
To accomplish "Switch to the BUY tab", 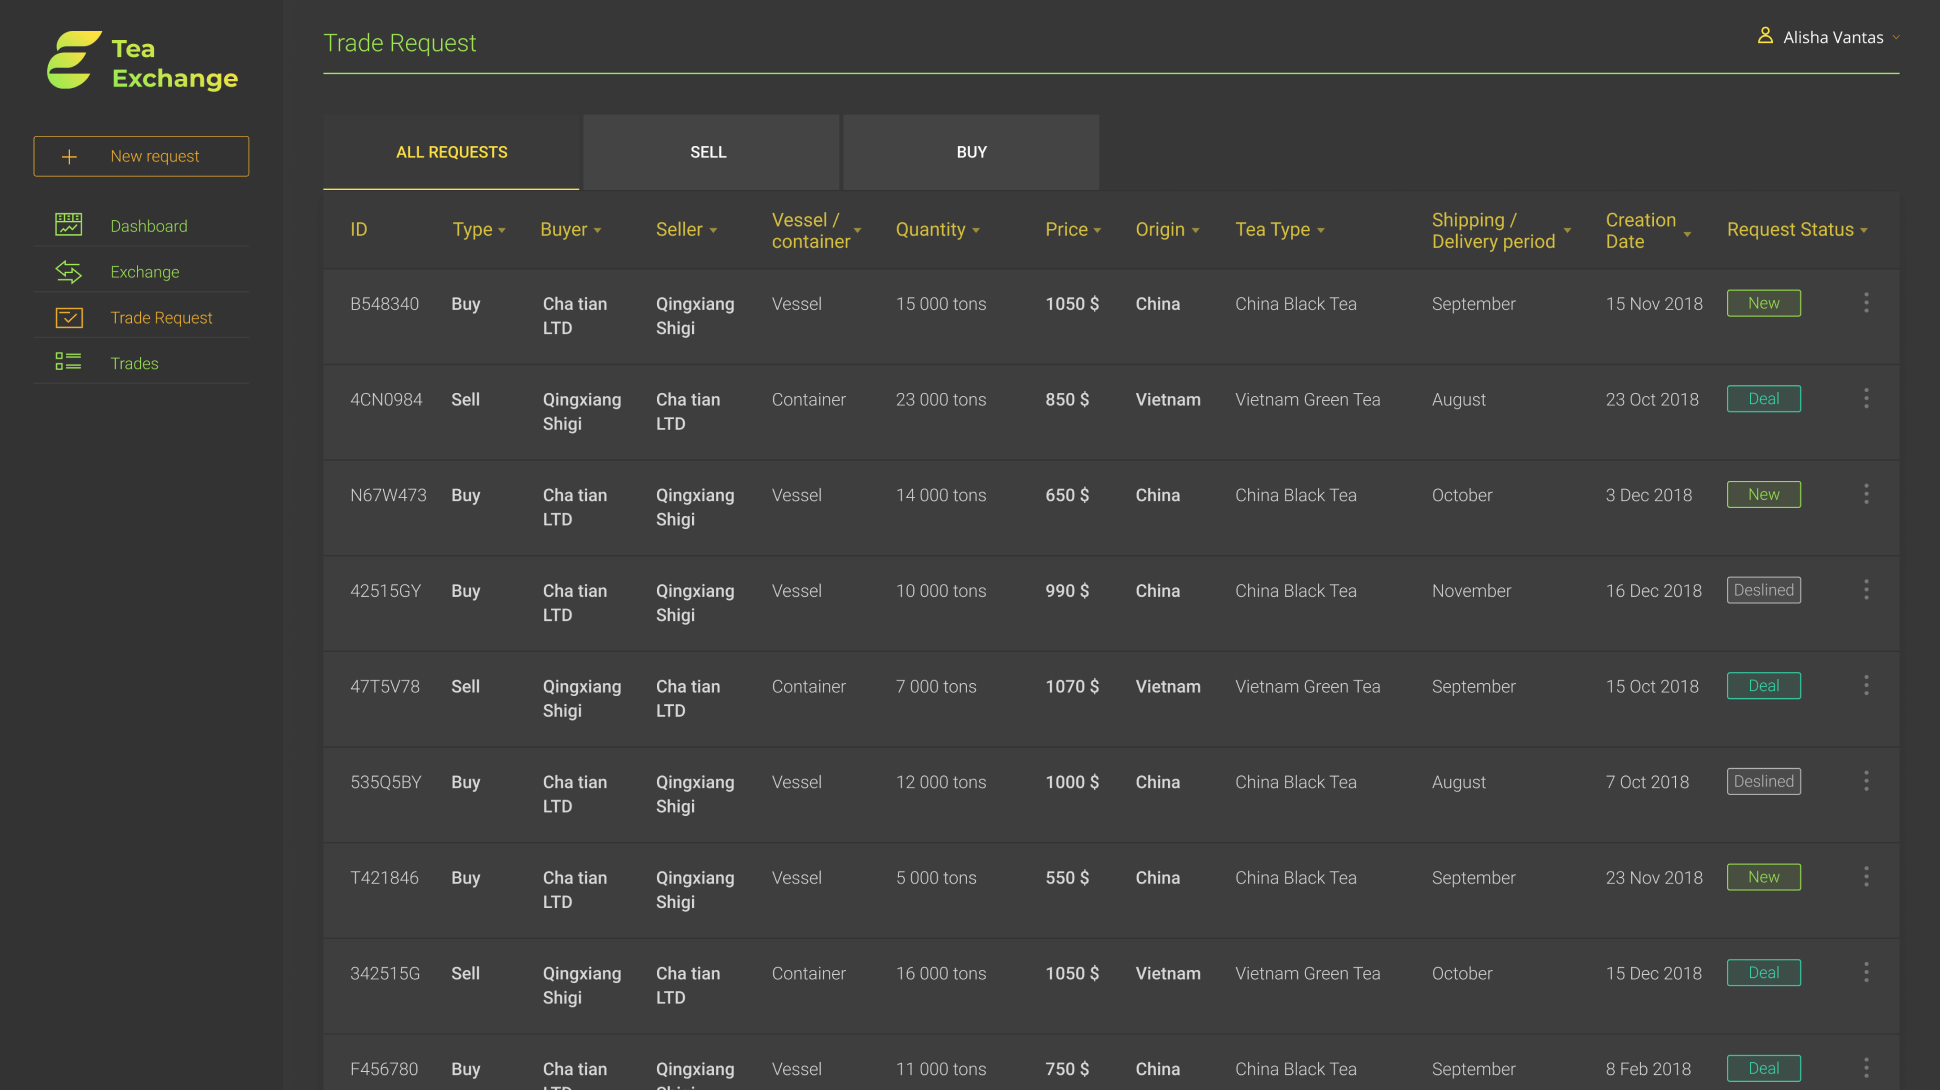I will [971, 152].
